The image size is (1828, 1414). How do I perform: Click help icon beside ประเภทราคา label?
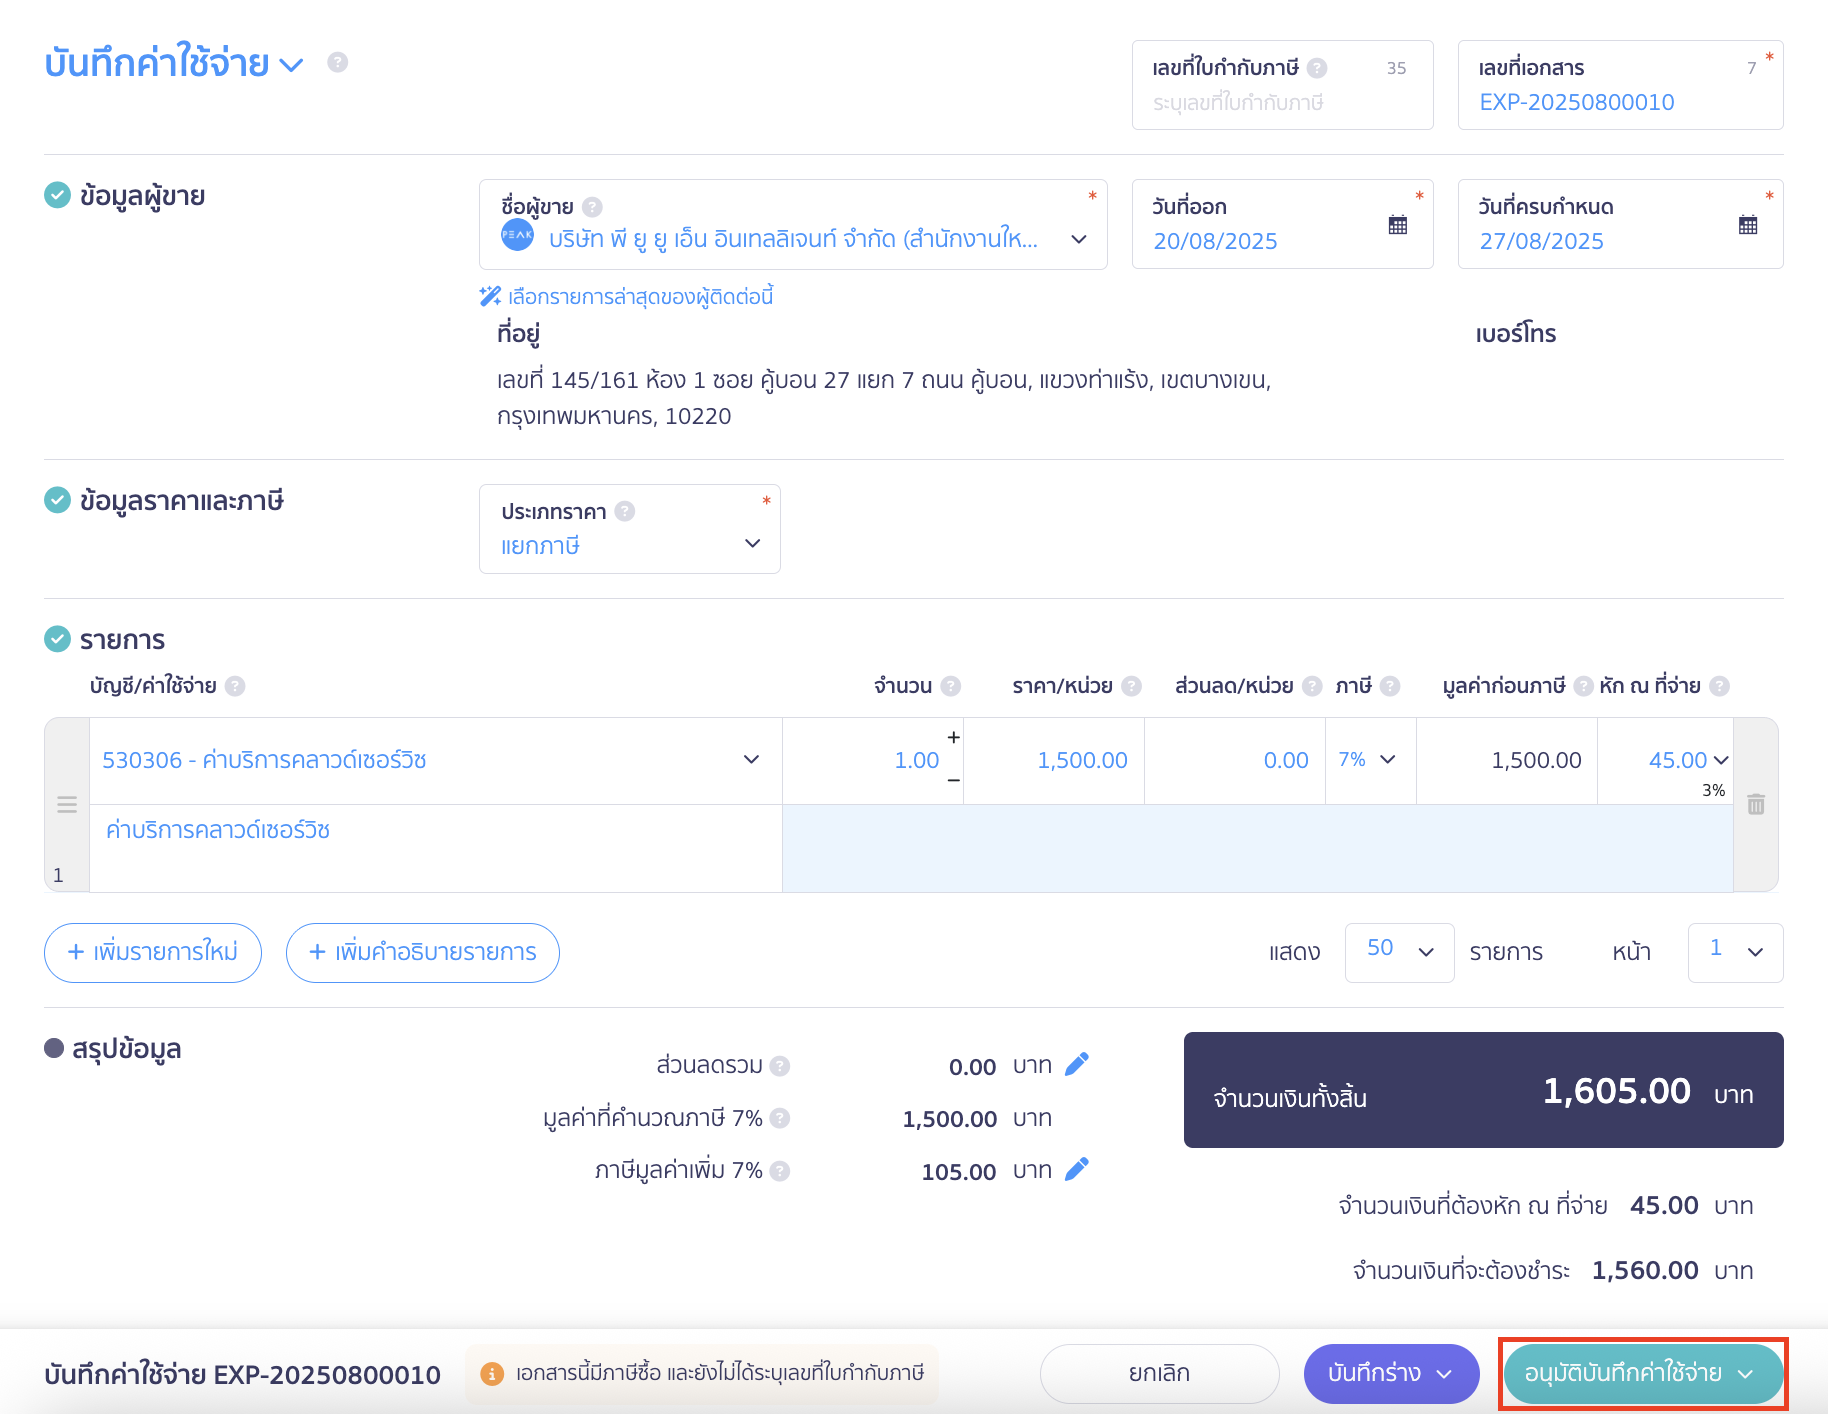625,511
